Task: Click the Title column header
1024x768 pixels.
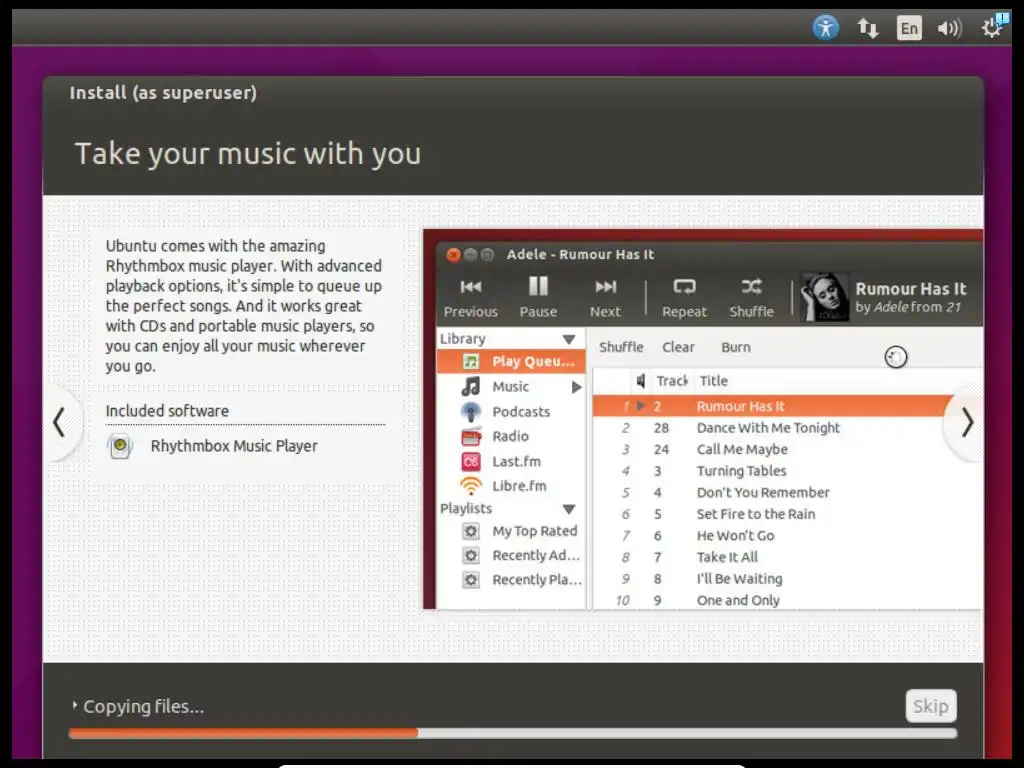Action: click(x=714, y=381)
